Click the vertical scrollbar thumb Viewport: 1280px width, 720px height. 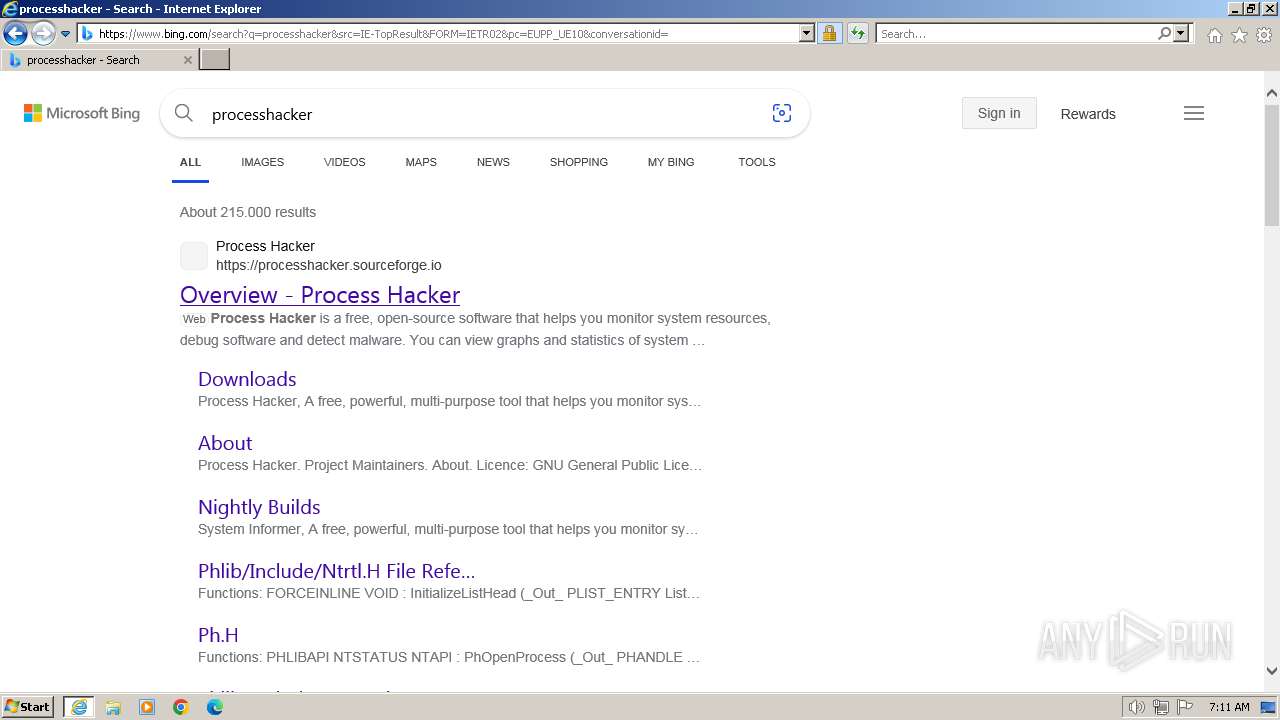(1272, 164)
